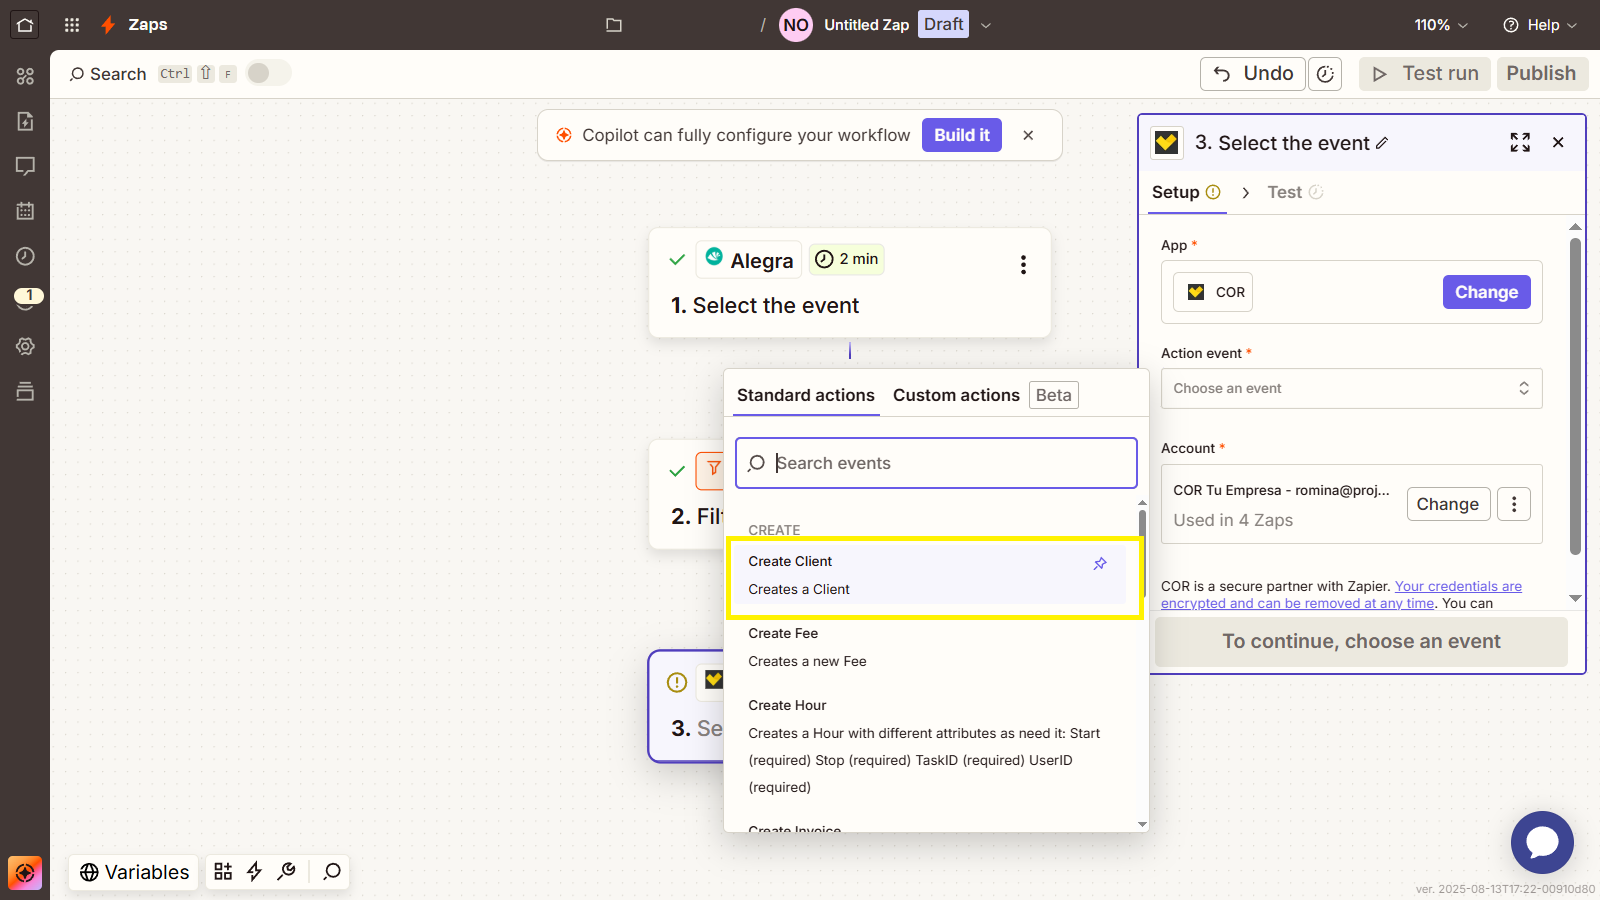Click Build it in Copilot banner
This screenshot has width=1600, height=900.
[x=962, y=135]
